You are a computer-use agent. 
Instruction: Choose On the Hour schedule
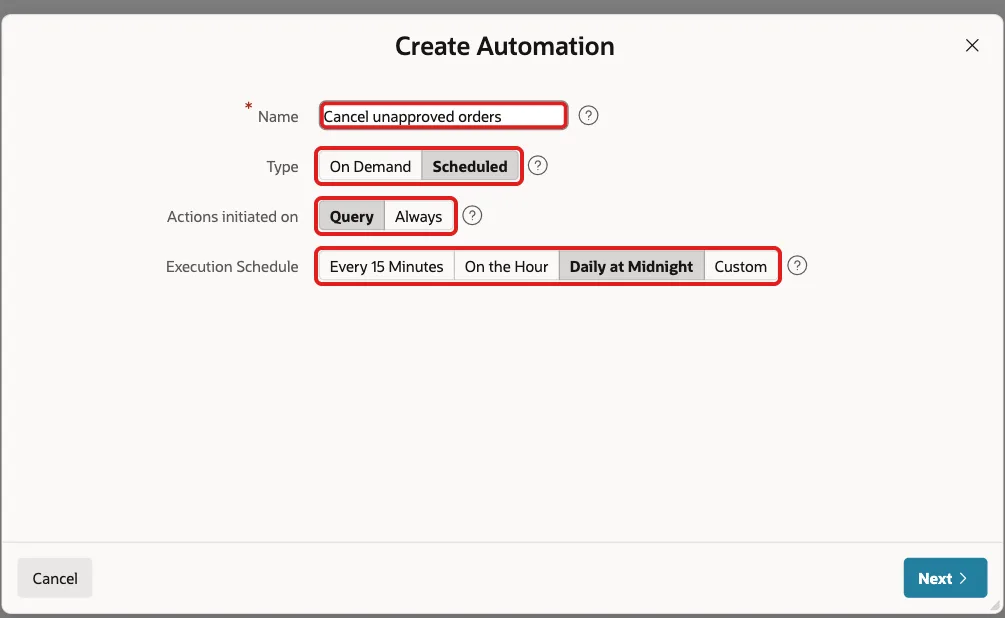506,266
